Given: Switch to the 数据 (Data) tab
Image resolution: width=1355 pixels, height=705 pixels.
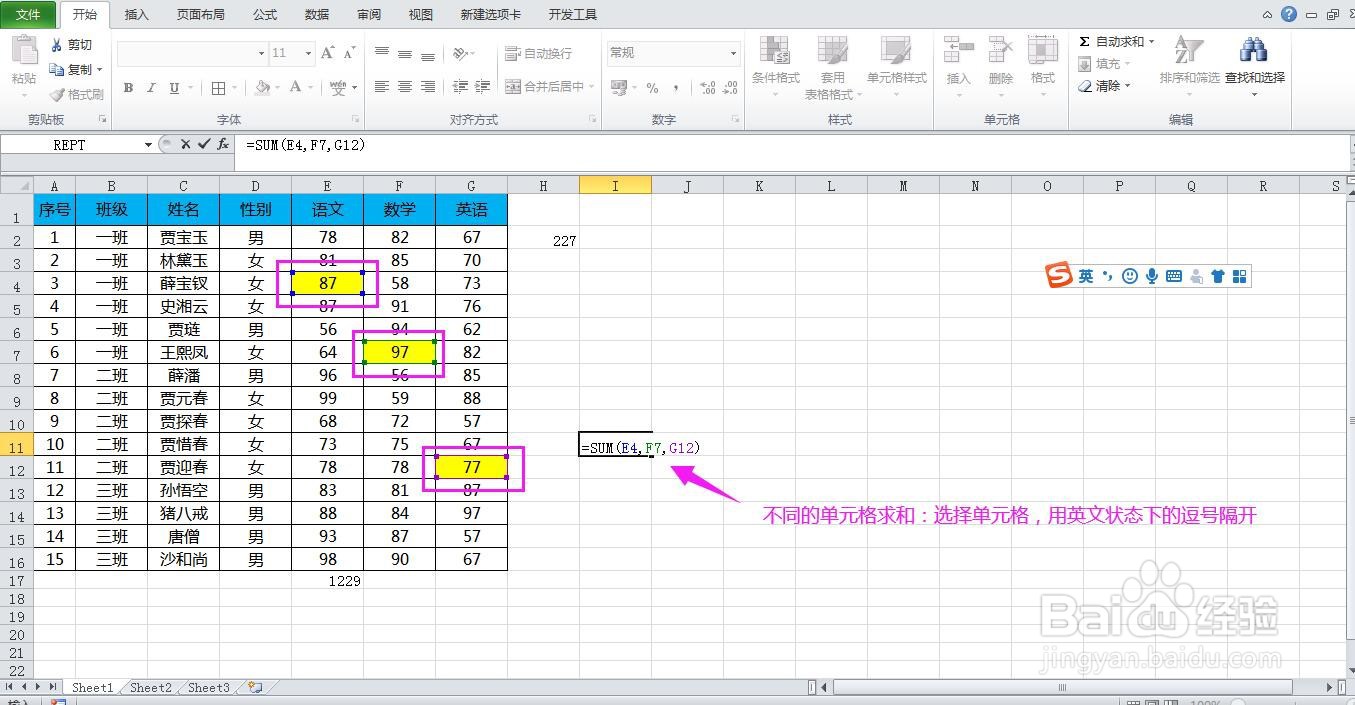Looking at the screenshot, I should [317, 15].
